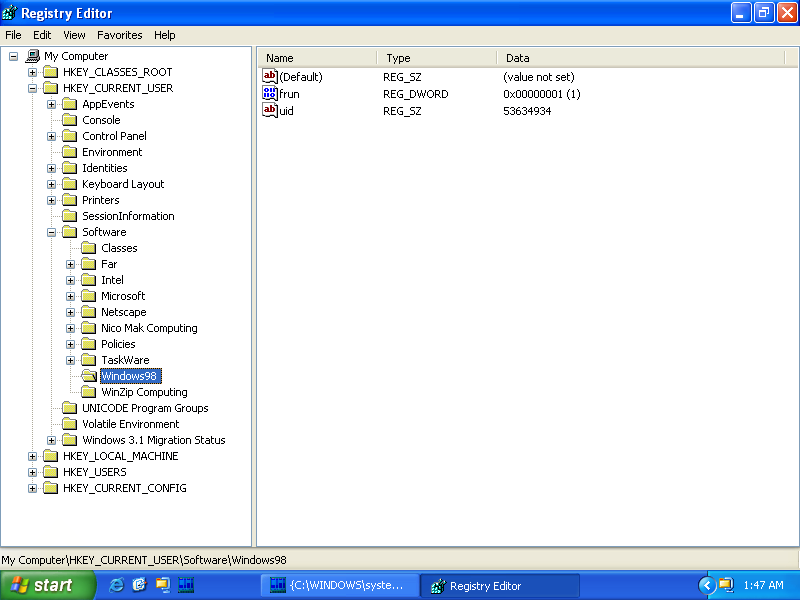Expand the Printers key
800x600 pixels.
[x=52, y=201]
